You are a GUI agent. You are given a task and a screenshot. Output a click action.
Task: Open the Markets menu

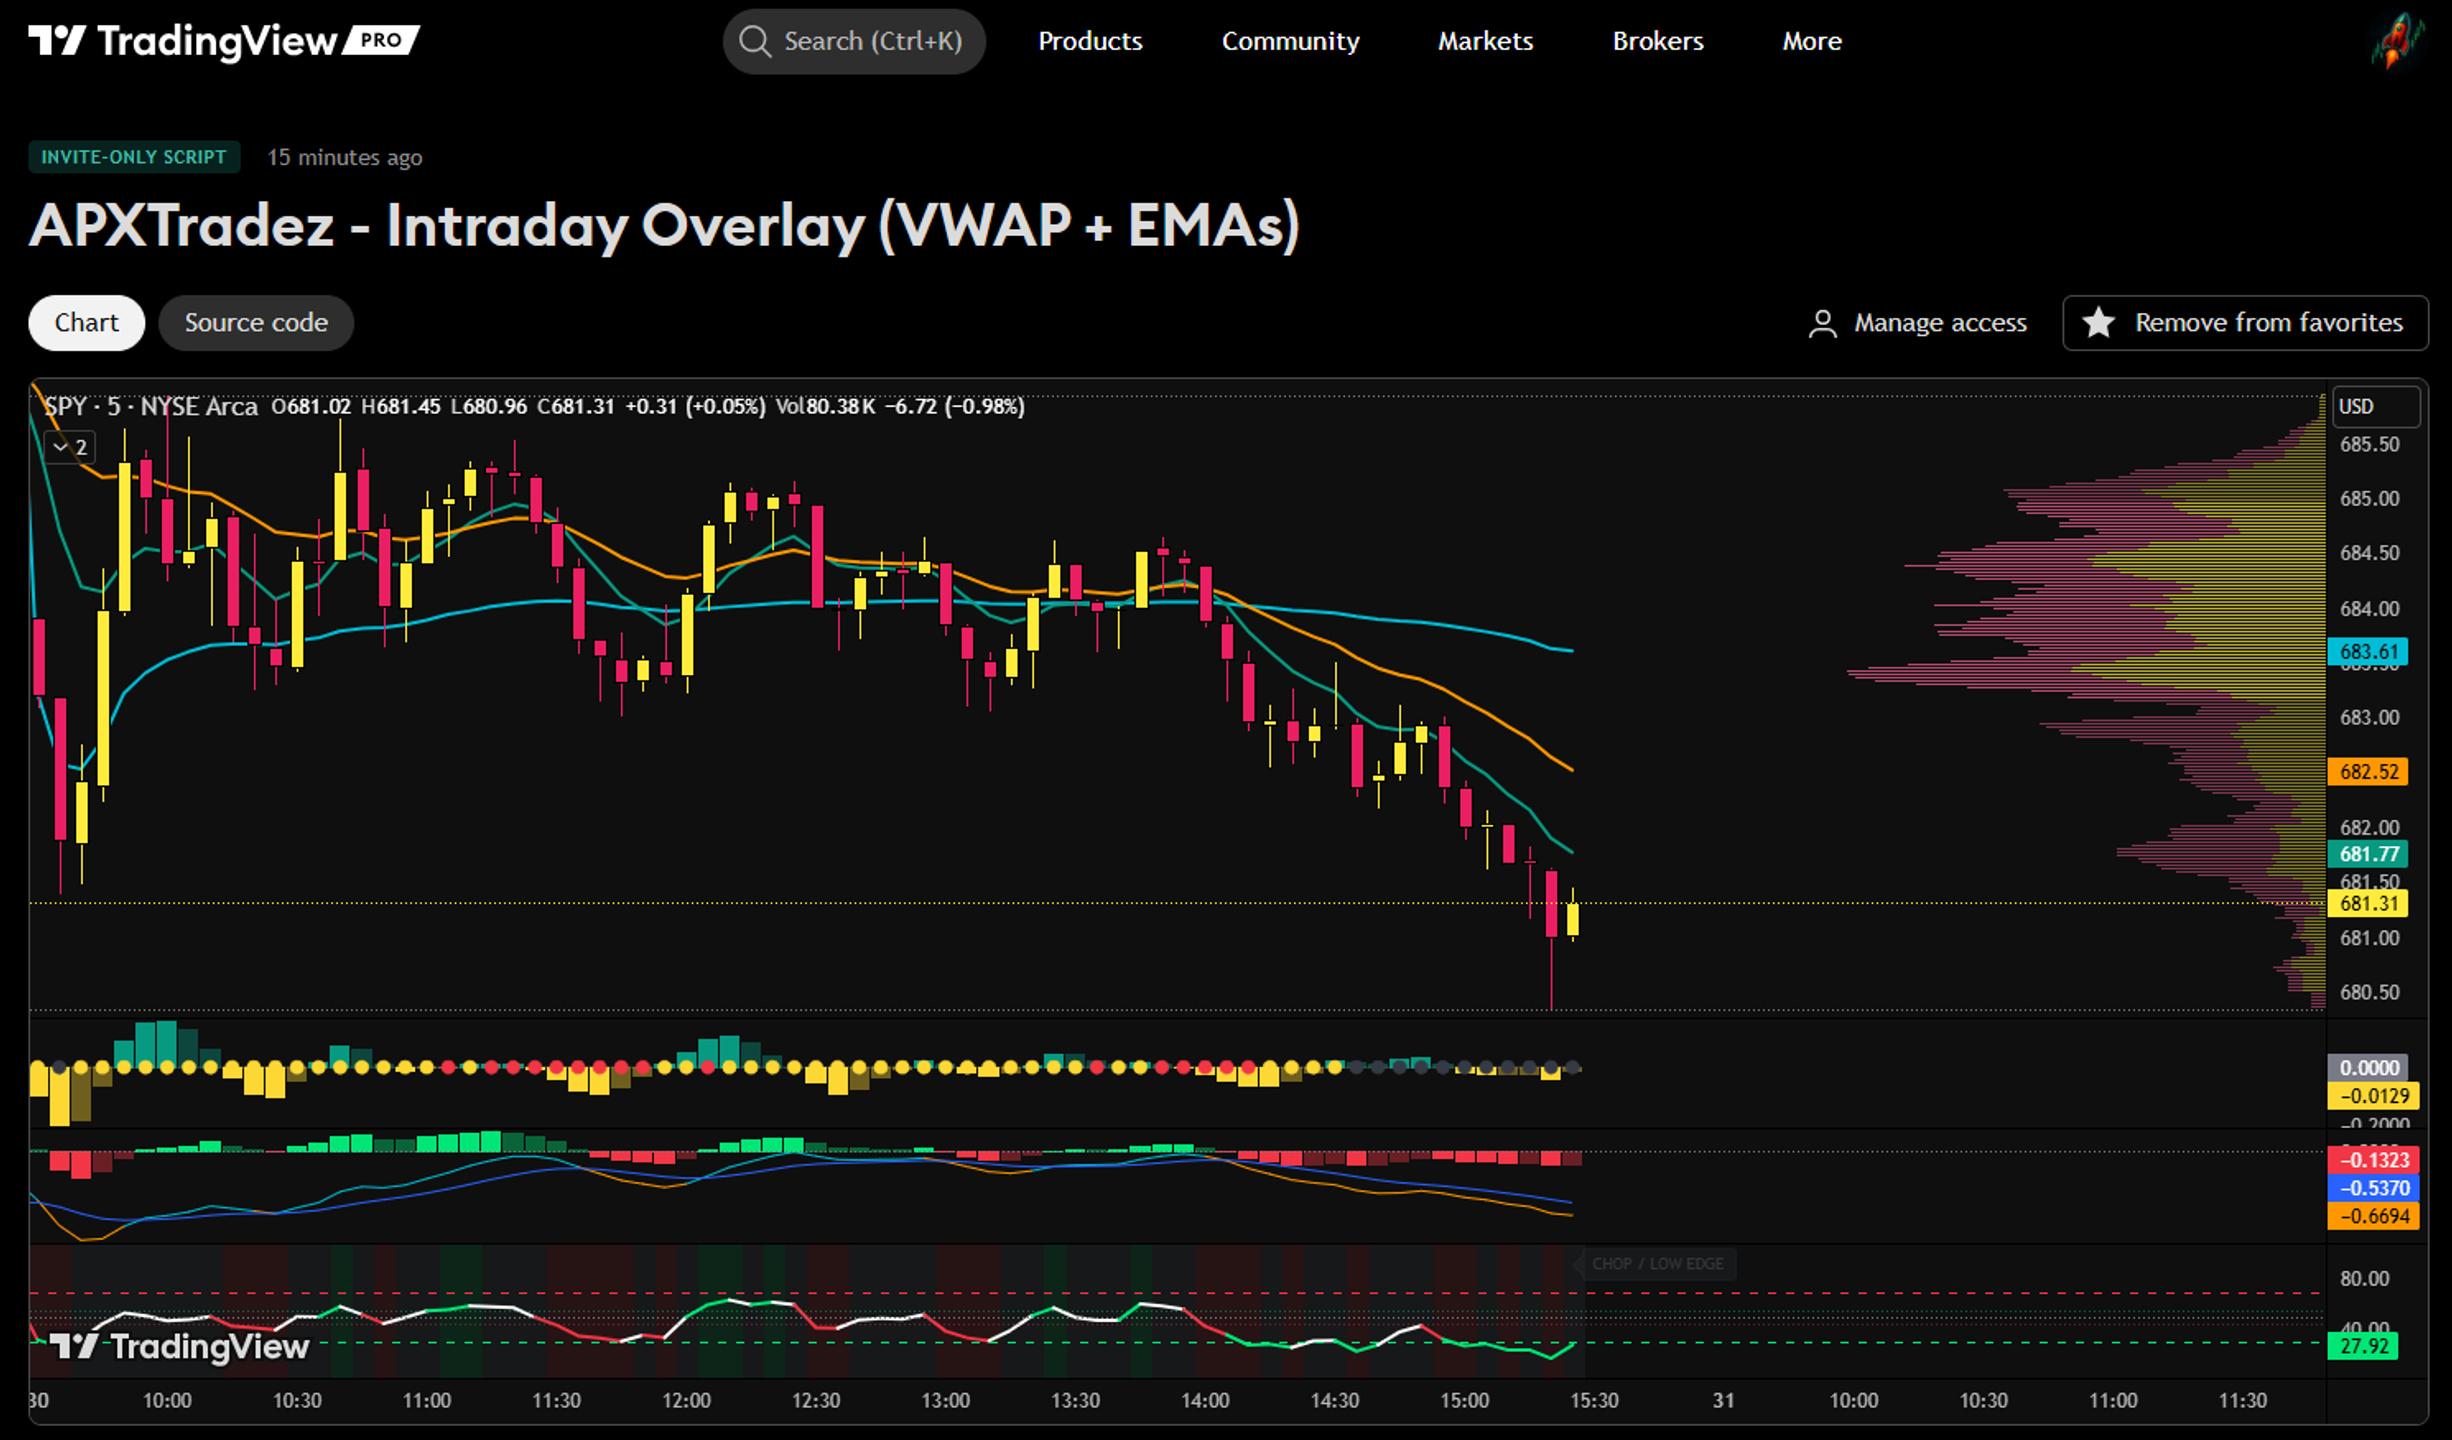point(1485,41)
